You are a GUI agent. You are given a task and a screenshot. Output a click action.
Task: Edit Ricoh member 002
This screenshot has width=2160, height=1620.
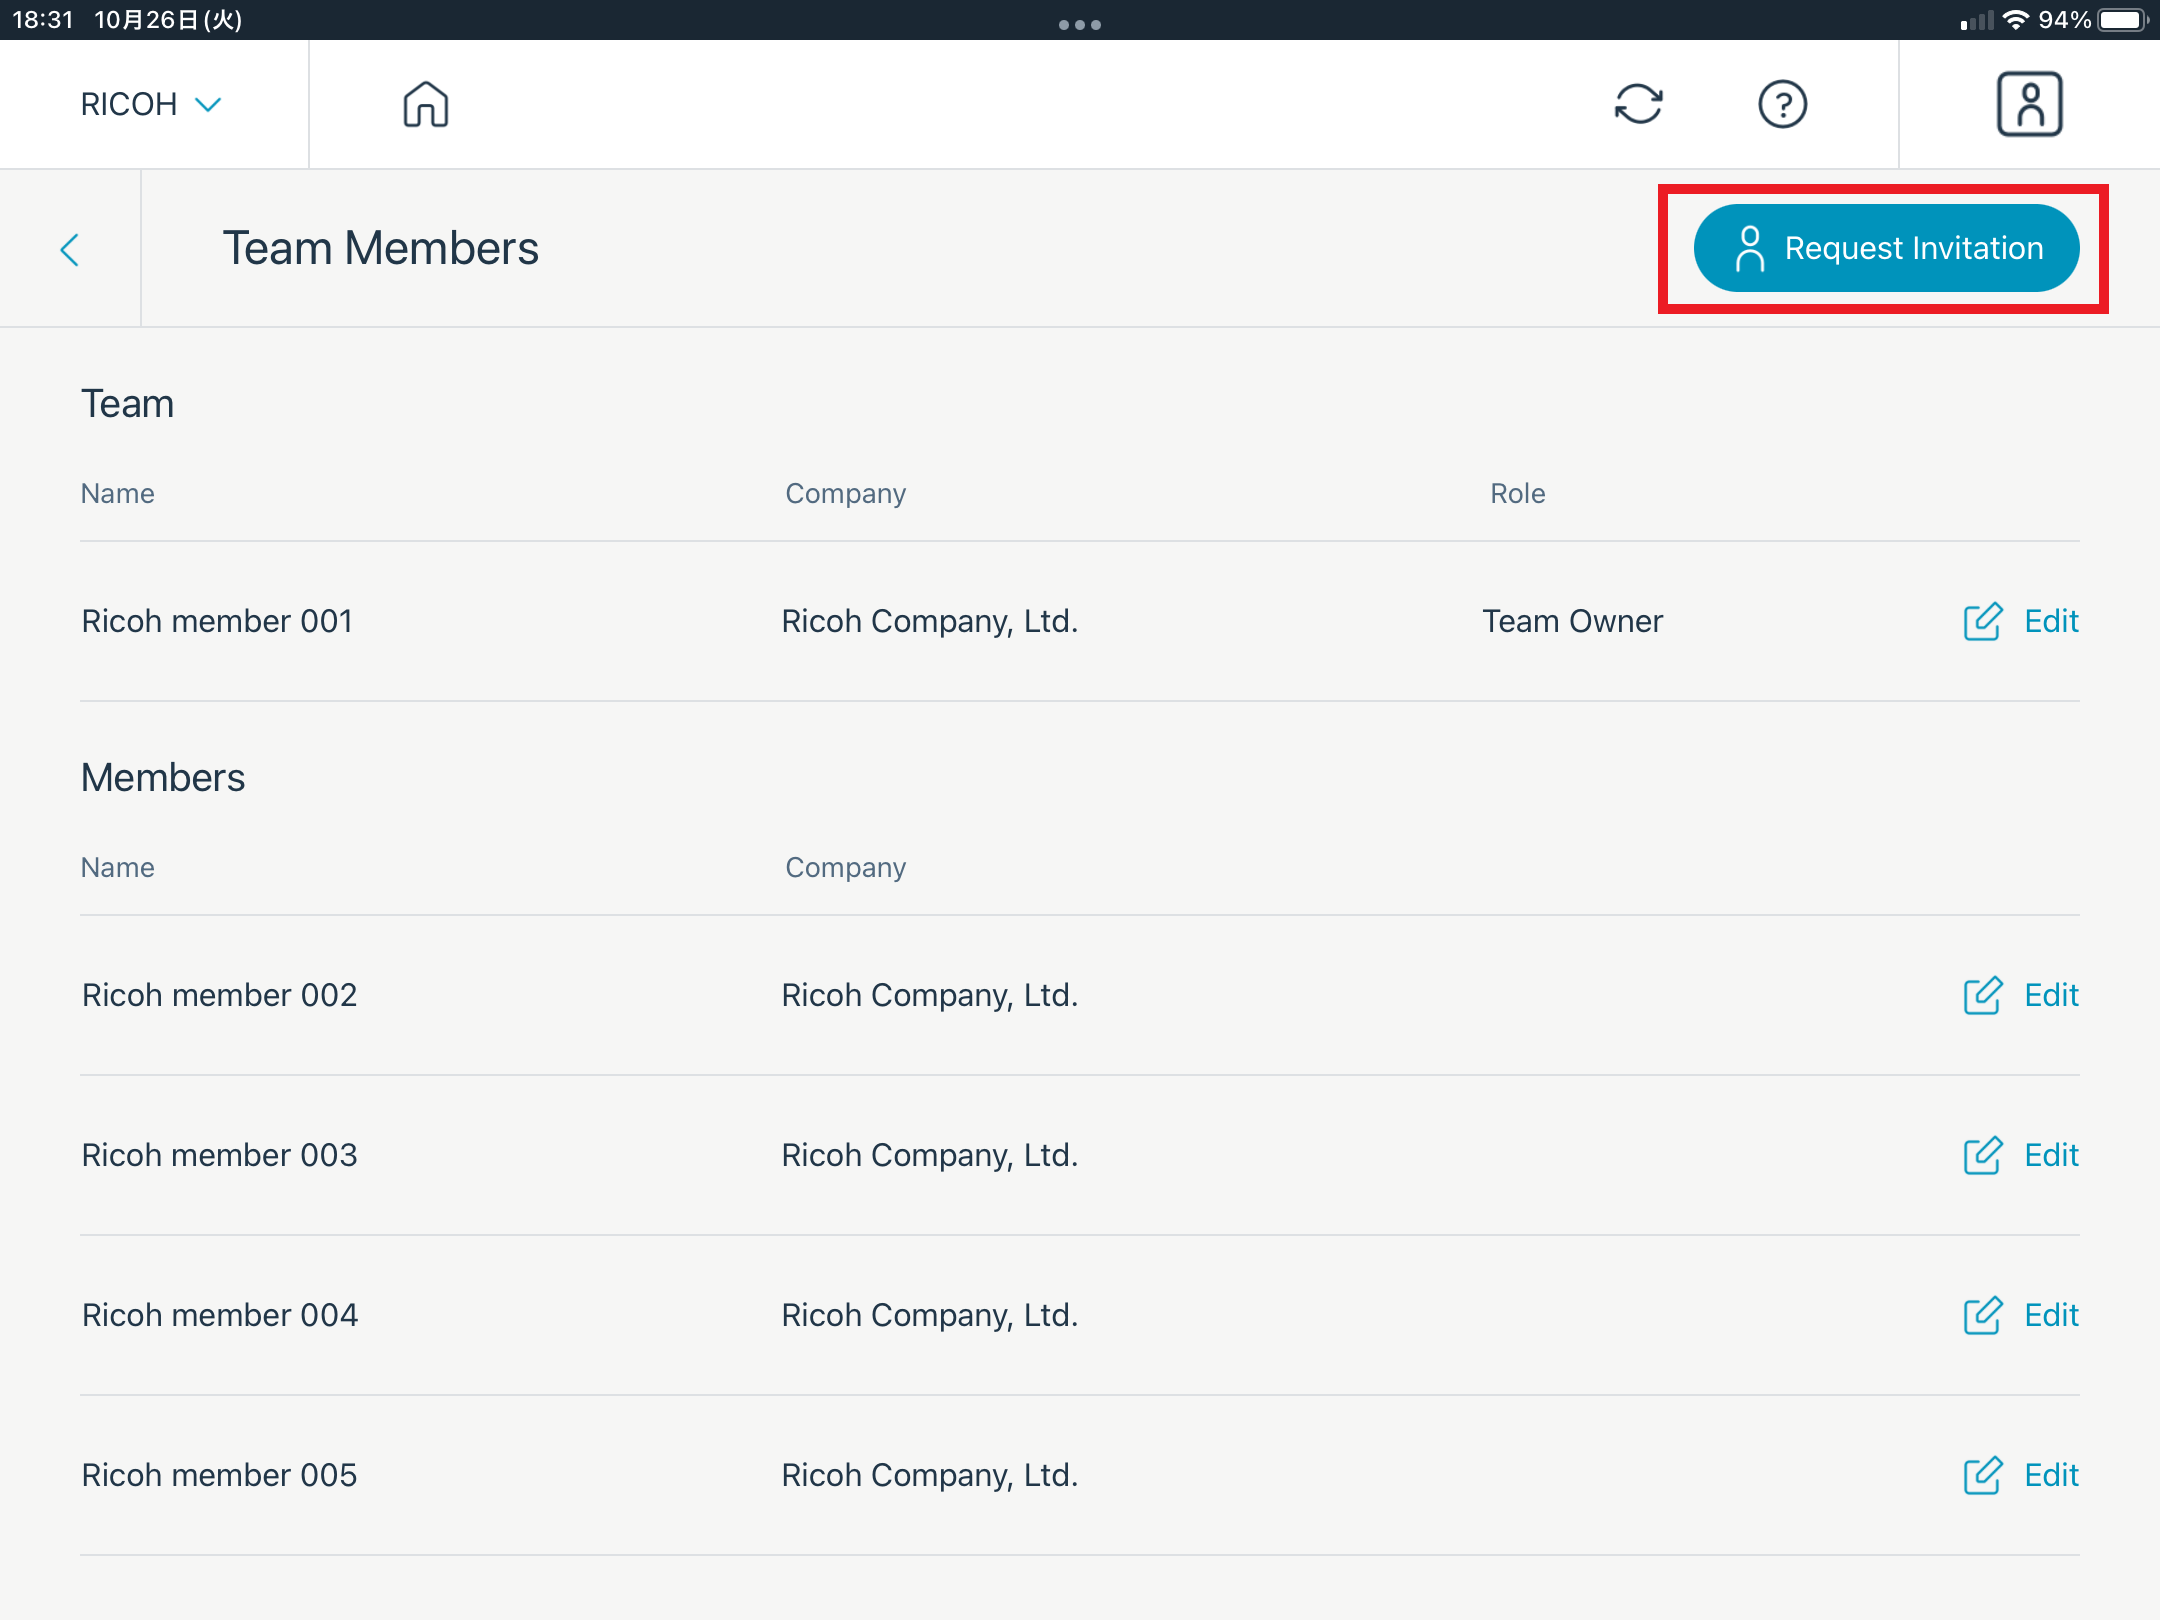2020,995
